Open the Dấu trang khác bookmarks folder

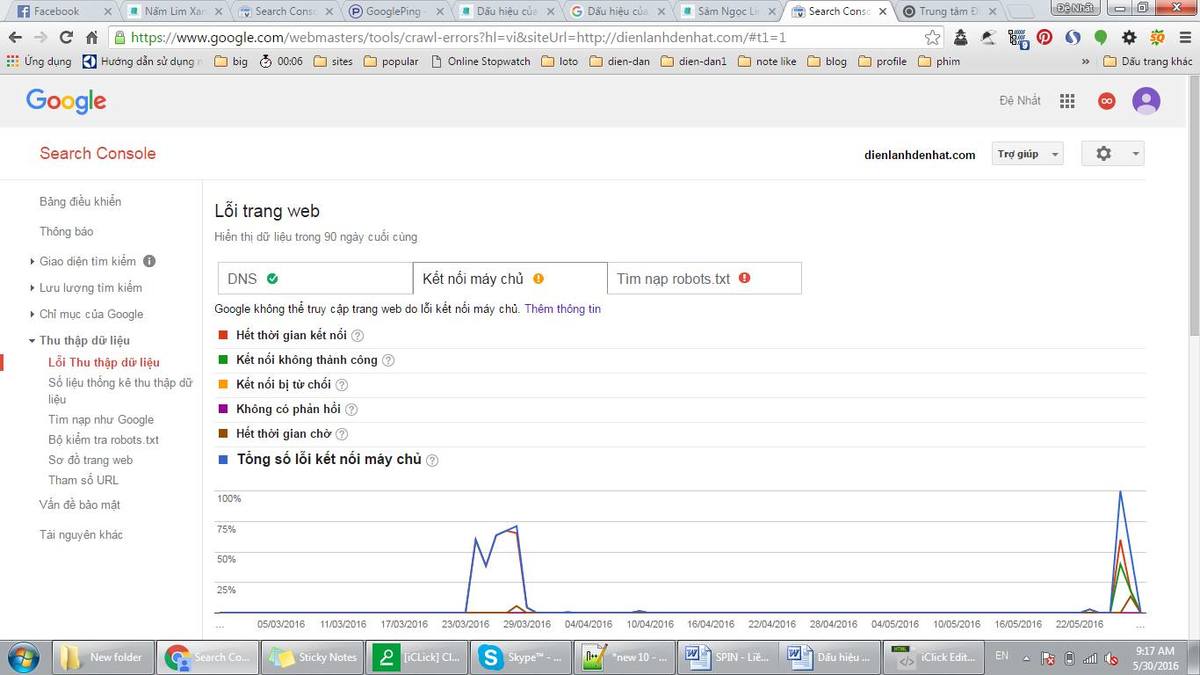pyautogui.click(x=1148, y=61)
